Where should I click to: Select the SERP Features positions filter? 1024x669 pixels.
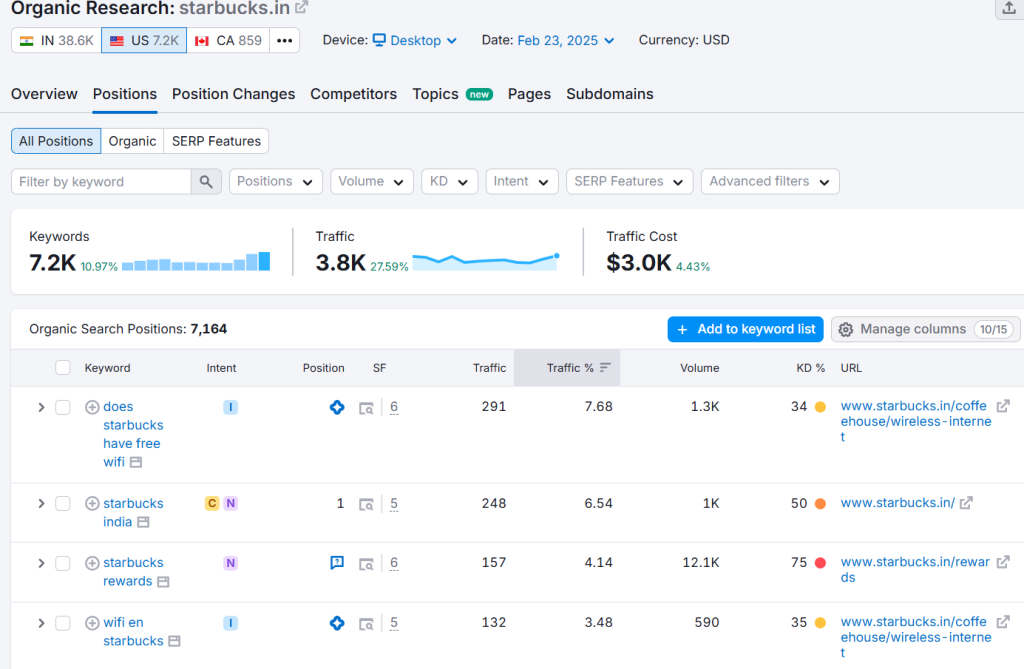click(216, 141)
